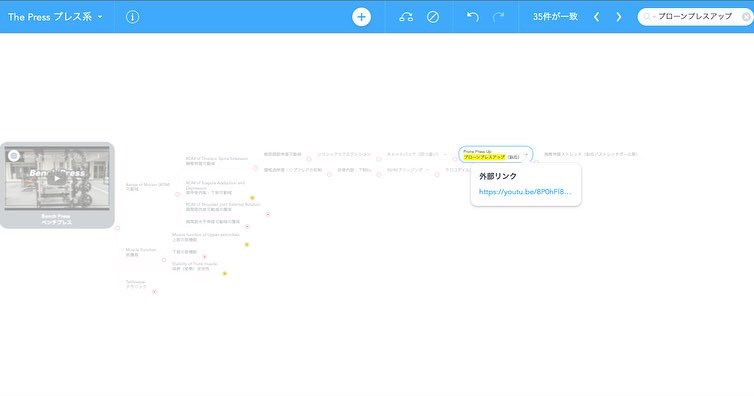
Task: Add a new node with plus button
Action: [x=361, y=17]
